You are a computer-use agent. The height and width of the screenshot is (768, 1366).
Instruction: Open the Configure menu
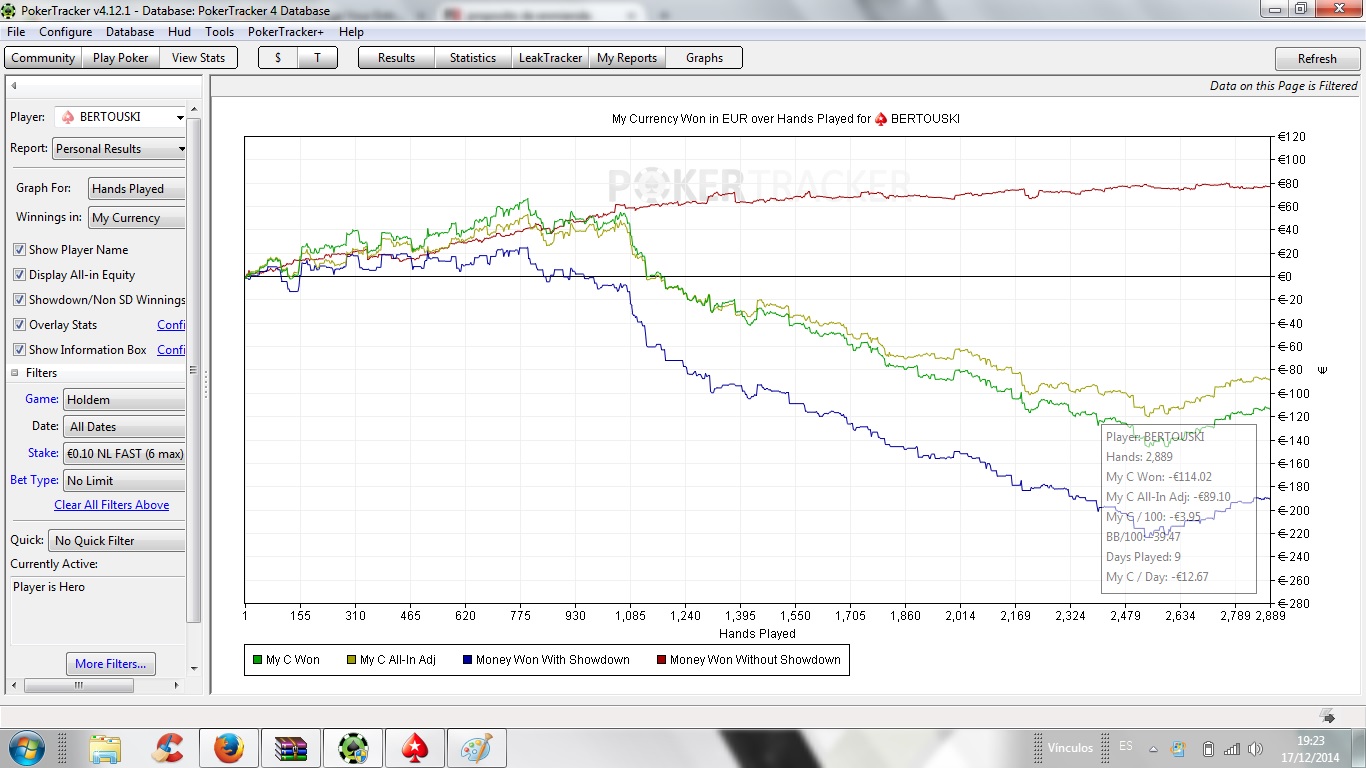65,32
